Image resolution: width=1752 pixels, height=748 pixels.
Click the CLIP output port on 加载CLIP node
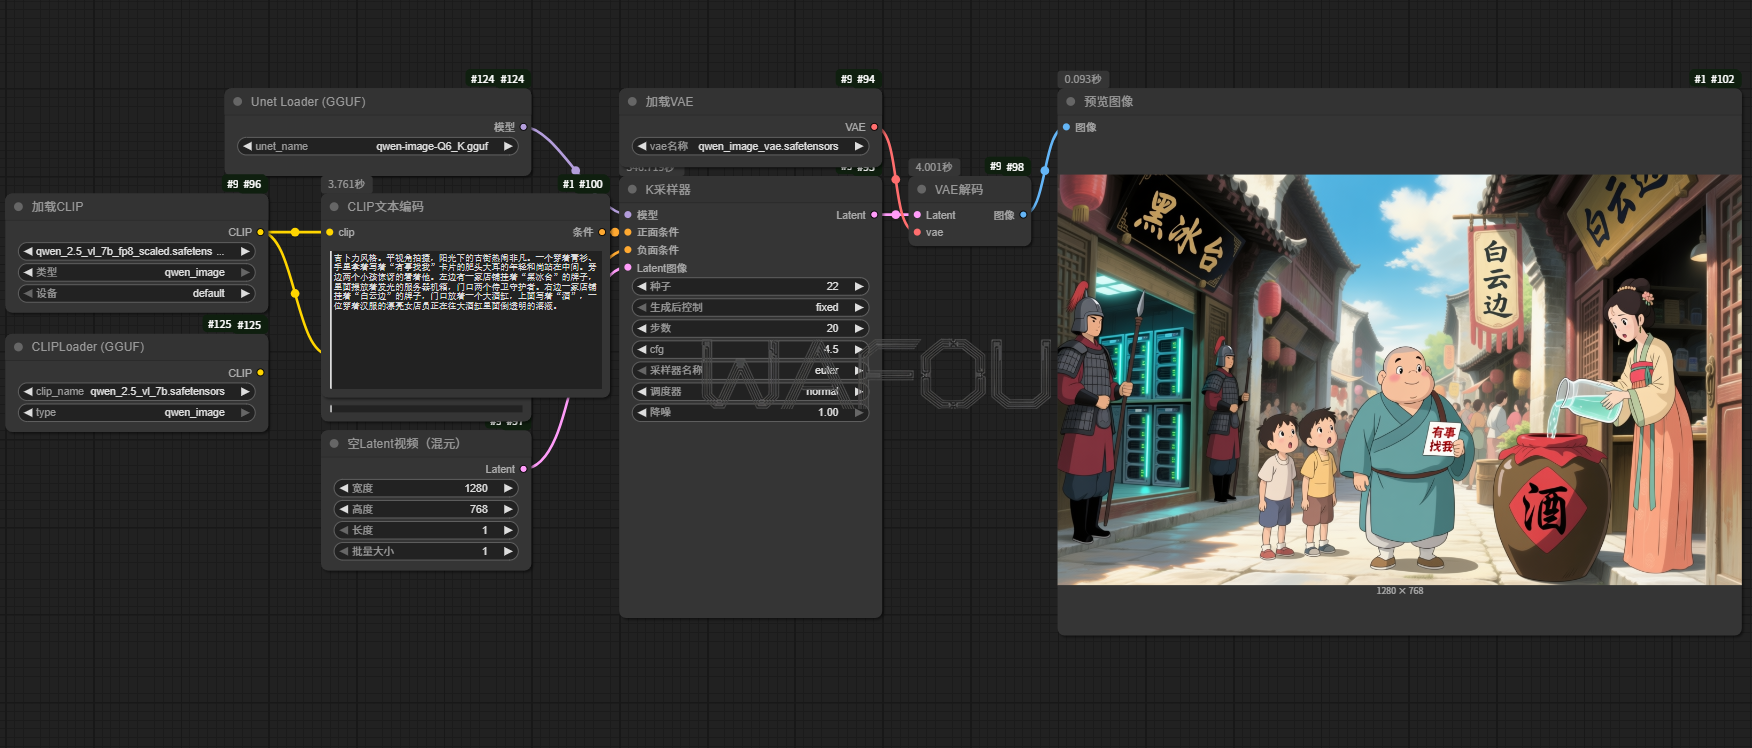click(260, 232)
